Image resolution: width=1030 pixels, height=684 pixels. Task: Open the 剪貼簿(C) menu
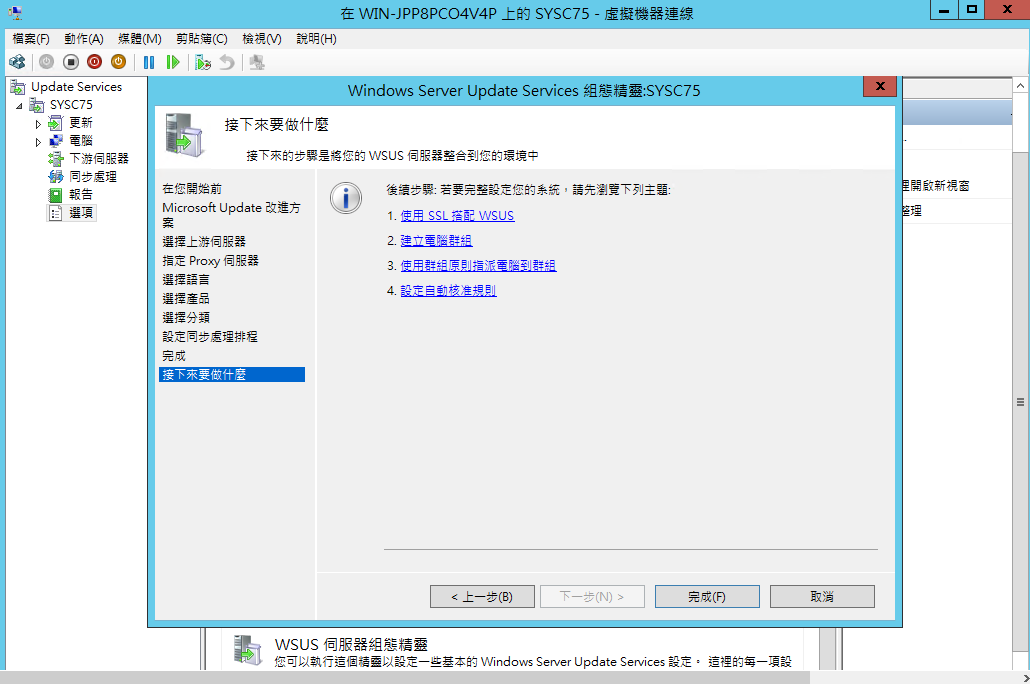[202, 39]
